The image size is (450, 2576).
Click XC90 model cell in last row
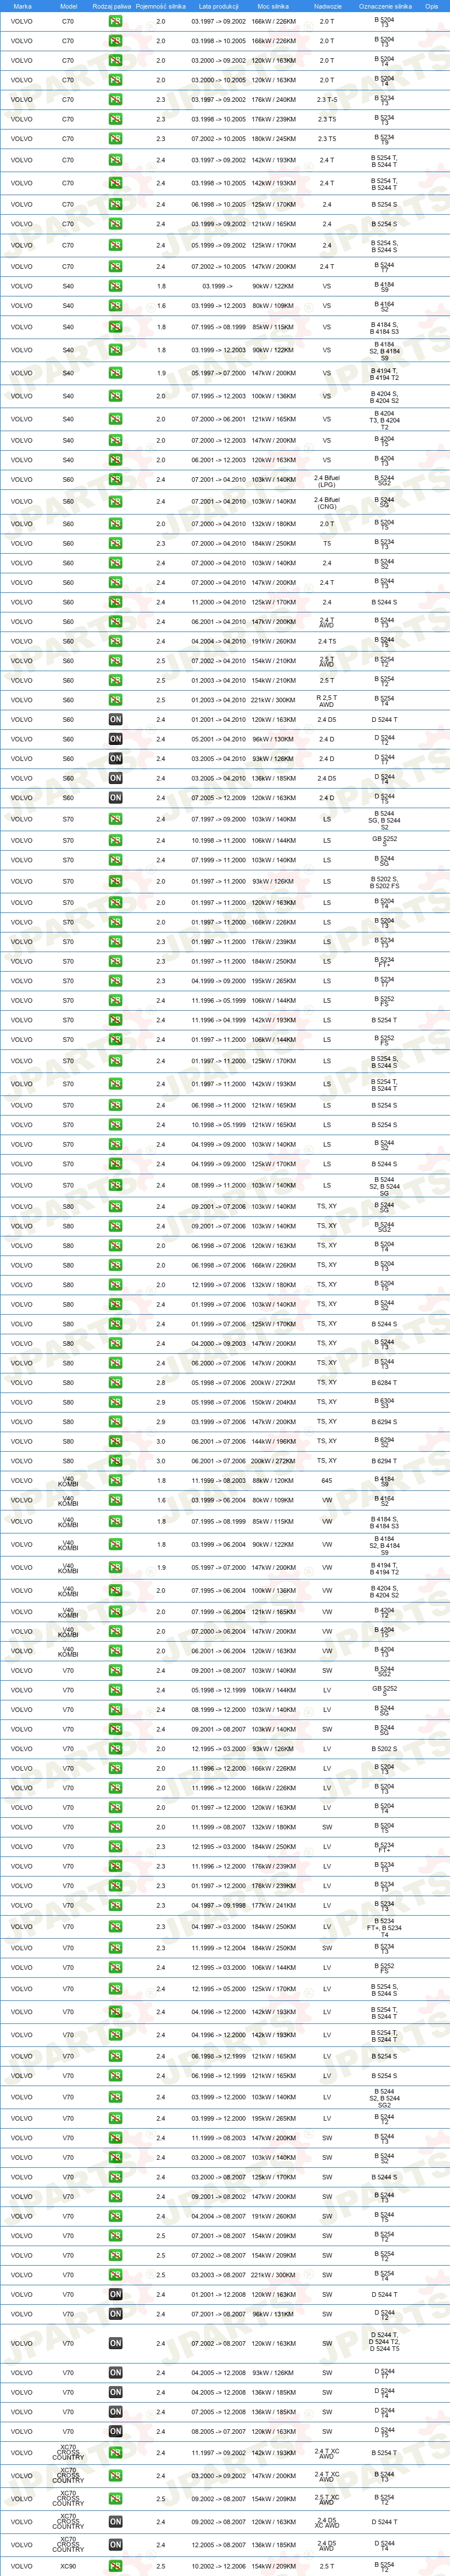tap(68, 2566)
